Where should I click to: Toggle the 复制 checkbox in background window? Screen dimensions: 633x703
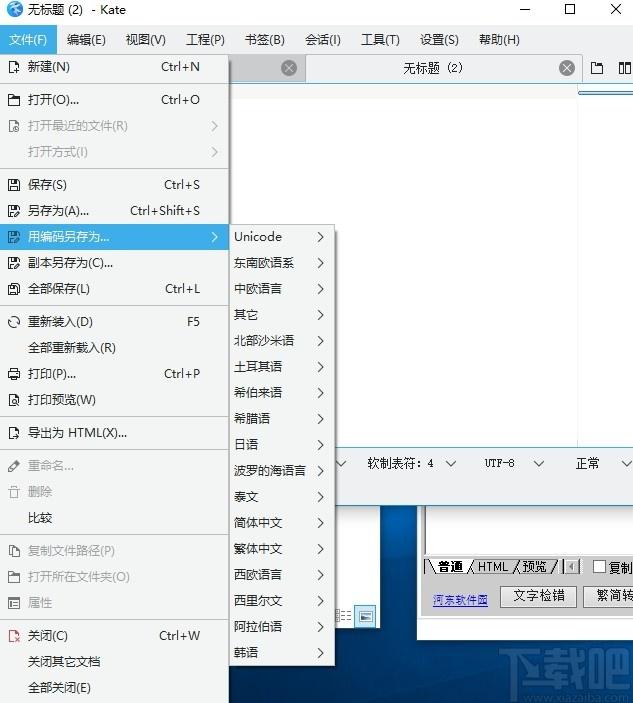click(599, 567)
